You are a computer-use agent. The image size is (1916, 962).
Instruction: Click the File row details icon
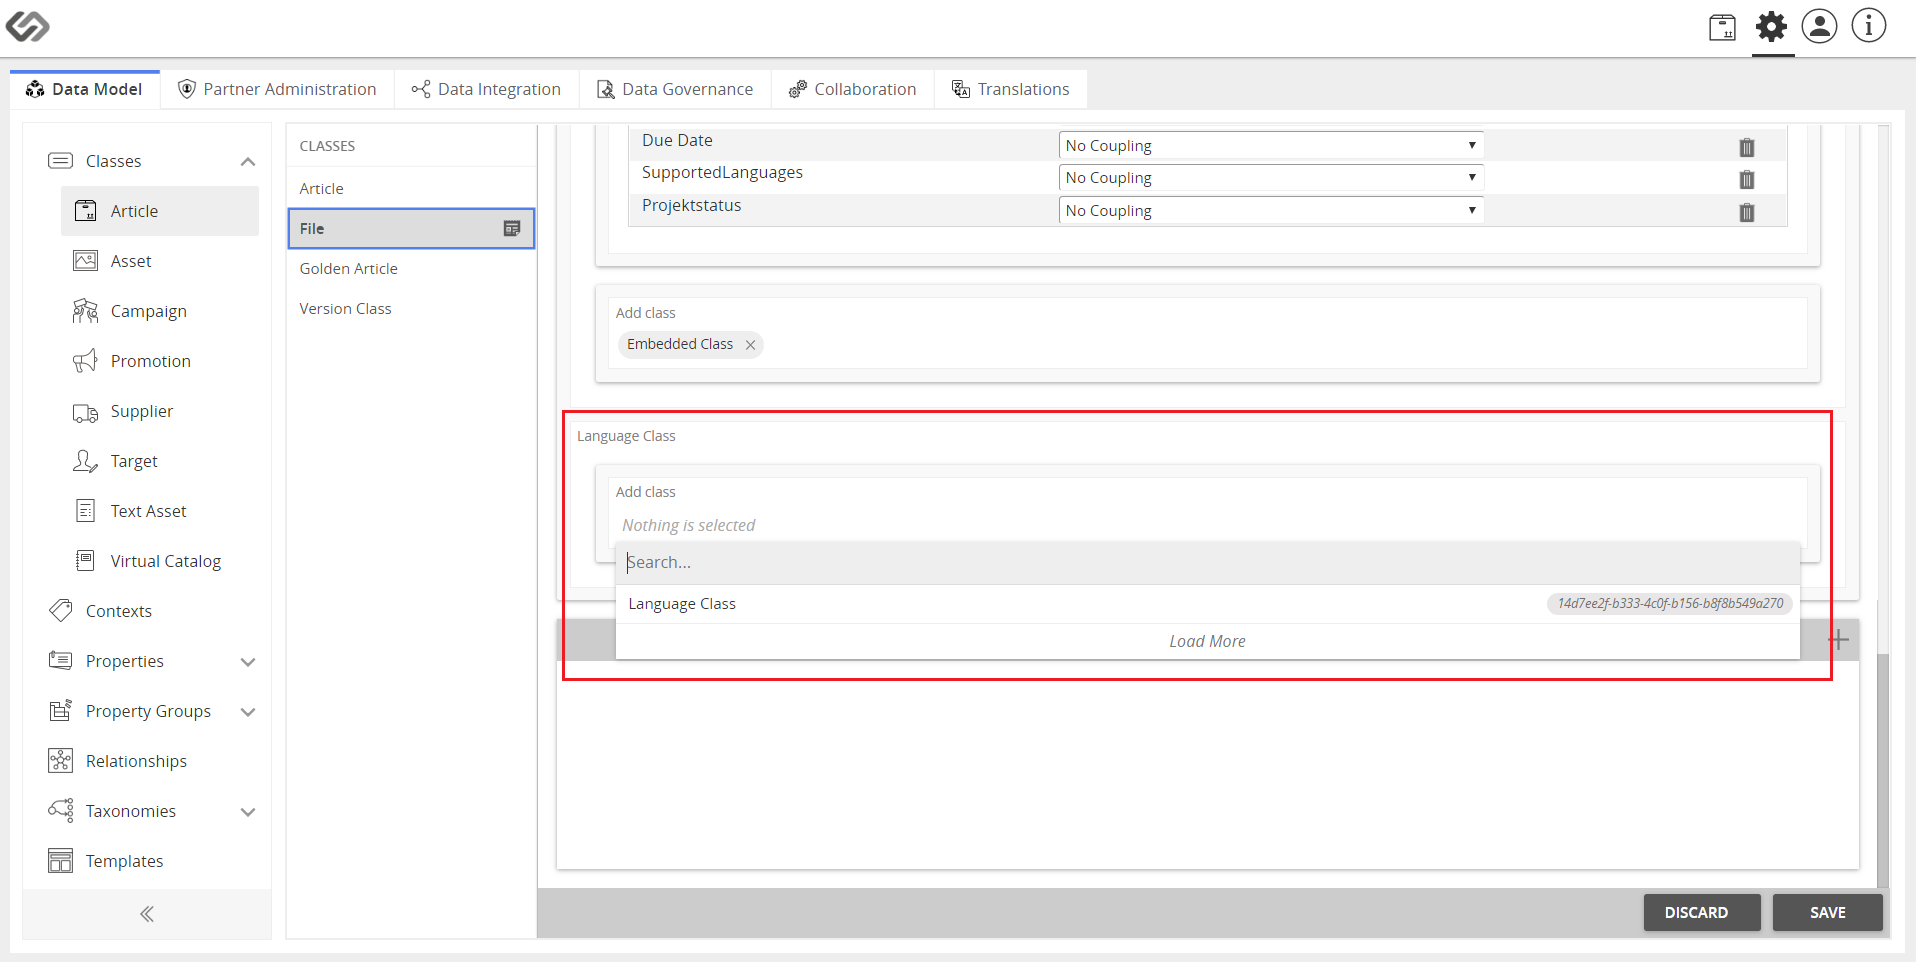coord(512,228)
